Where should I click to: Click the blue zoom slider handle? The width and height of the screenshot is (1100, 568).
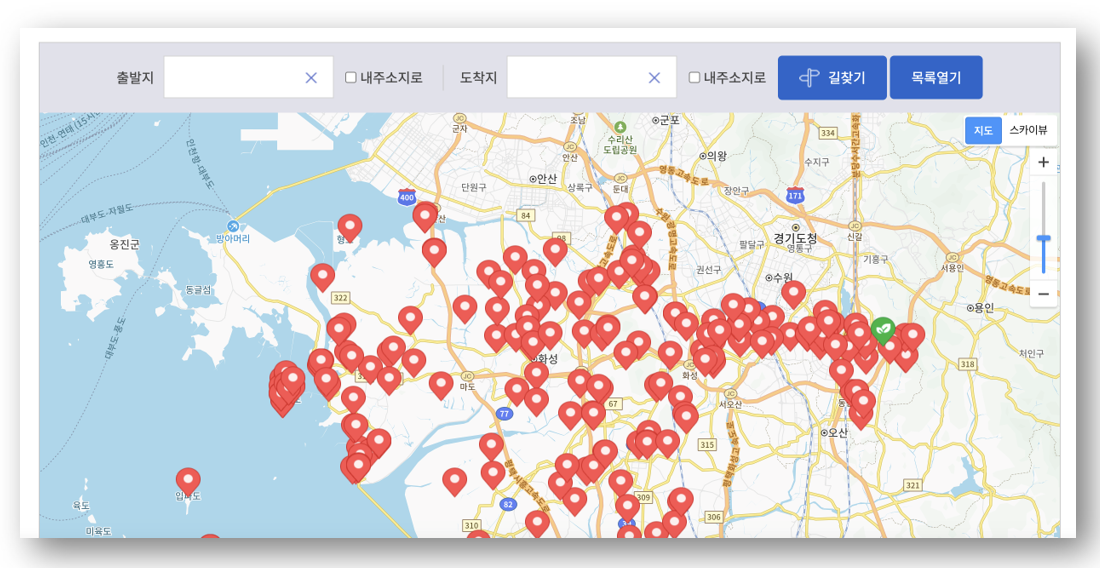pyautogui.click(x=1043, y=240)
